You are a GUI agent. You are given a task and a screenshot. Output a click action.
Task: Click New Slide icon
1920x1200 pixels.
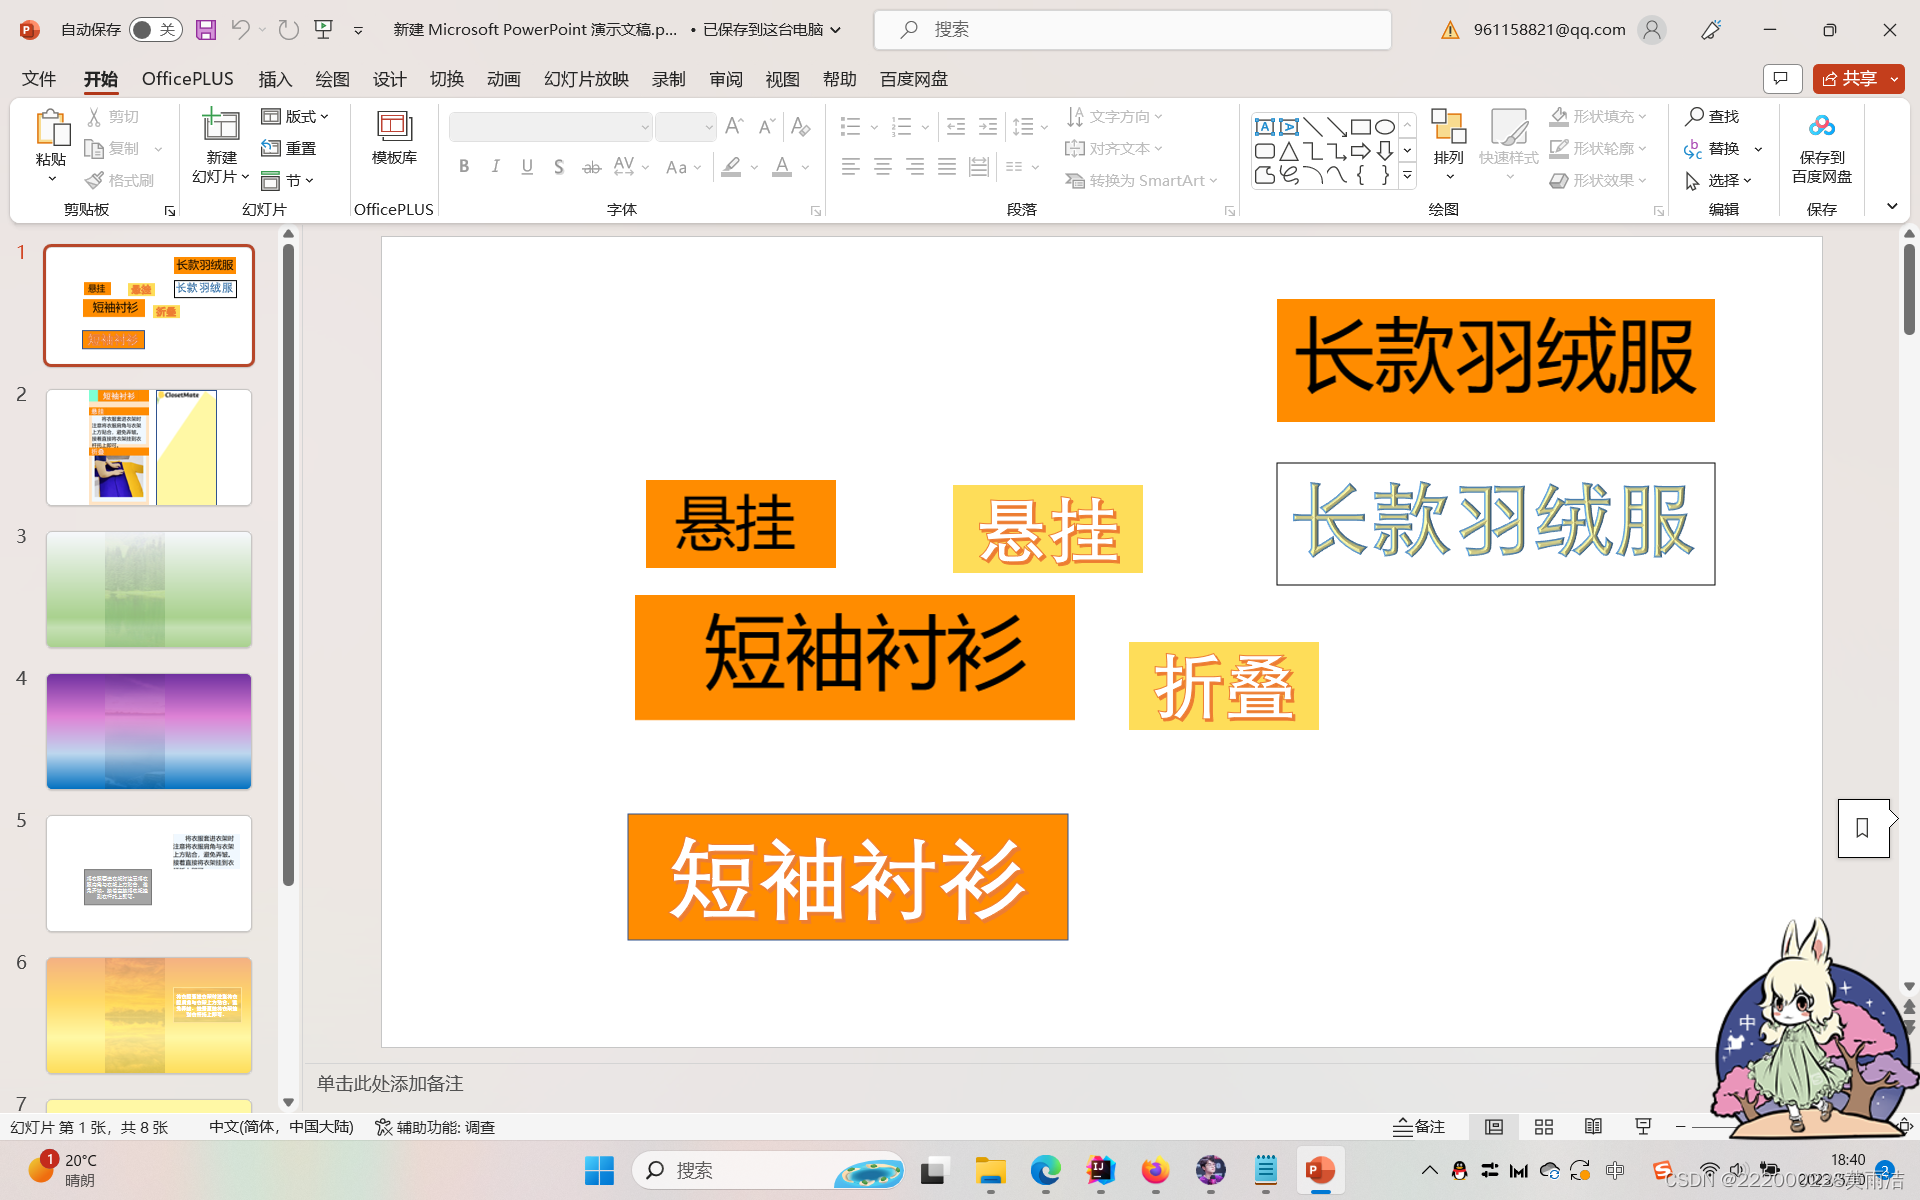coord(221,126)
